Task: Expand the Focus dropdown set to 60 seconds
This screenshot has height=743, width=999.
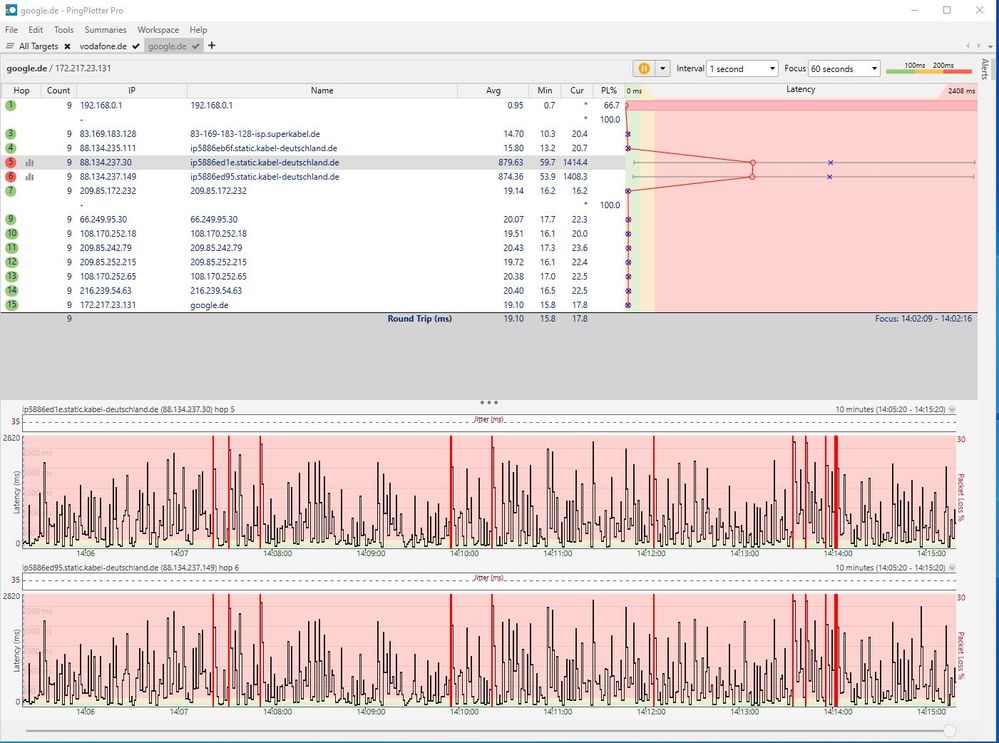Action: coord(844,69)
